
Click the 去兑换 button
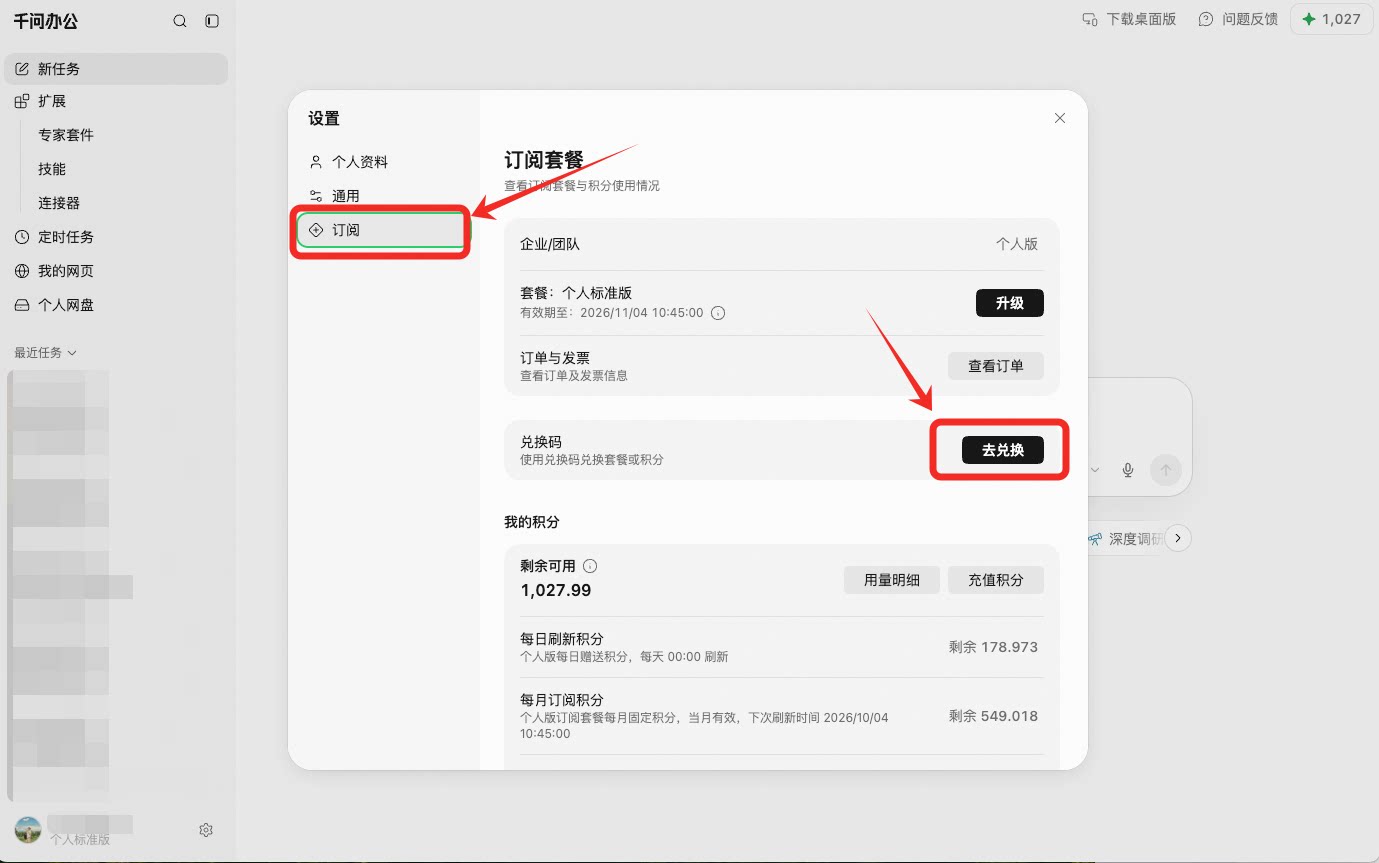(x=1003, y=450)
